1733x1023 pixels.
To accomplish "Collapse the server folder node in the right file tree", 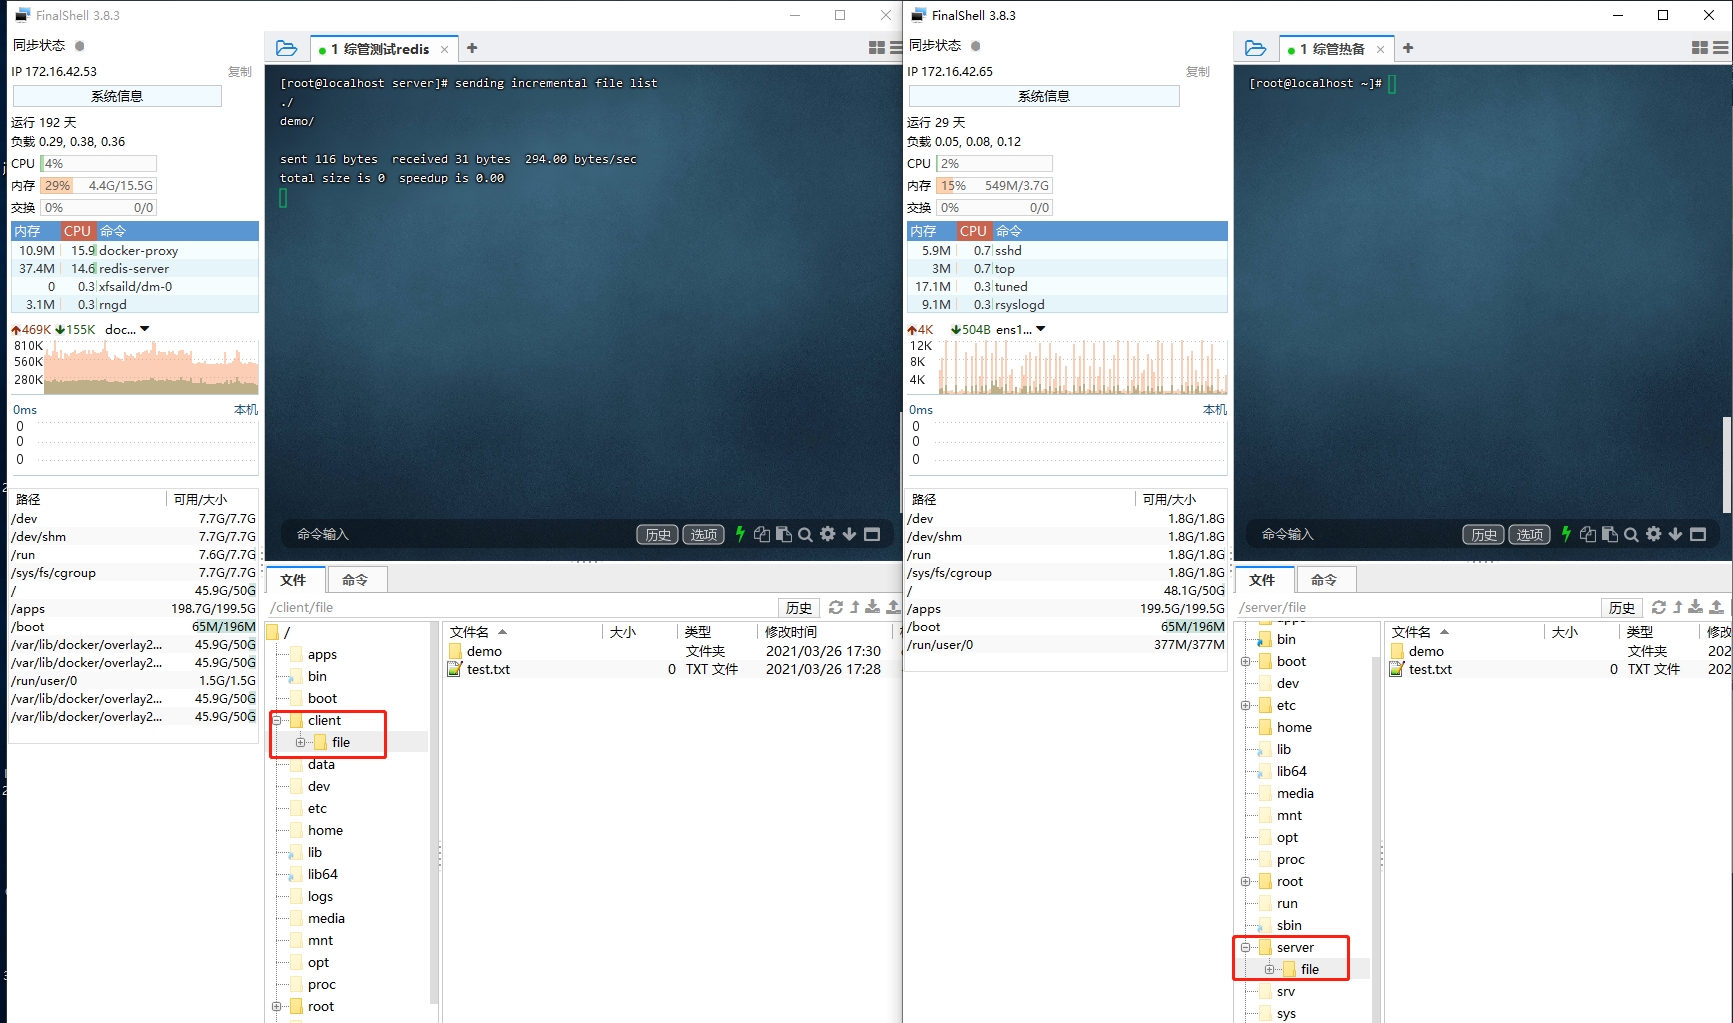I will pyautogui.click(x=1244, y=947).
